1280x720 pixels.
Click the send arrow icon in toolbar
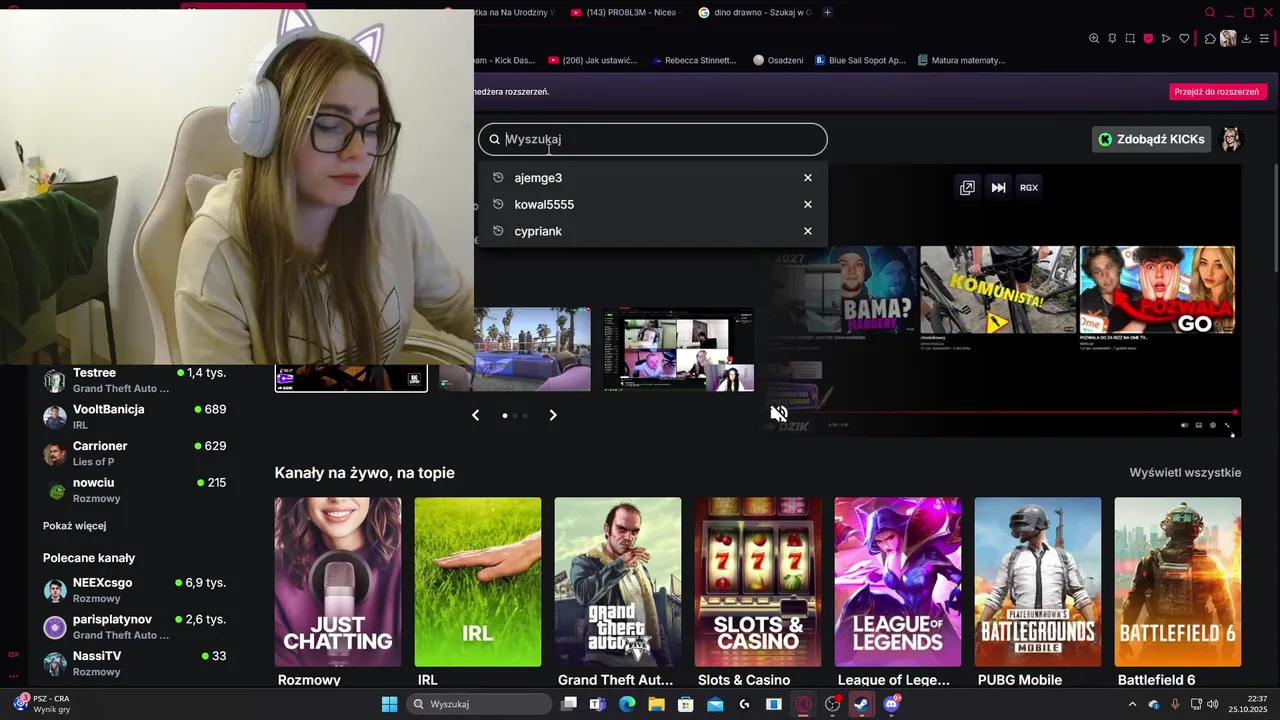pyautogui.click(x=1166, y=38)
